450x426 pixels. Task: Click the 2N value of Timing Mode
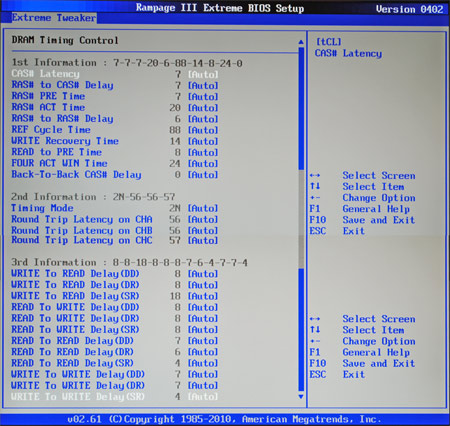175,208
